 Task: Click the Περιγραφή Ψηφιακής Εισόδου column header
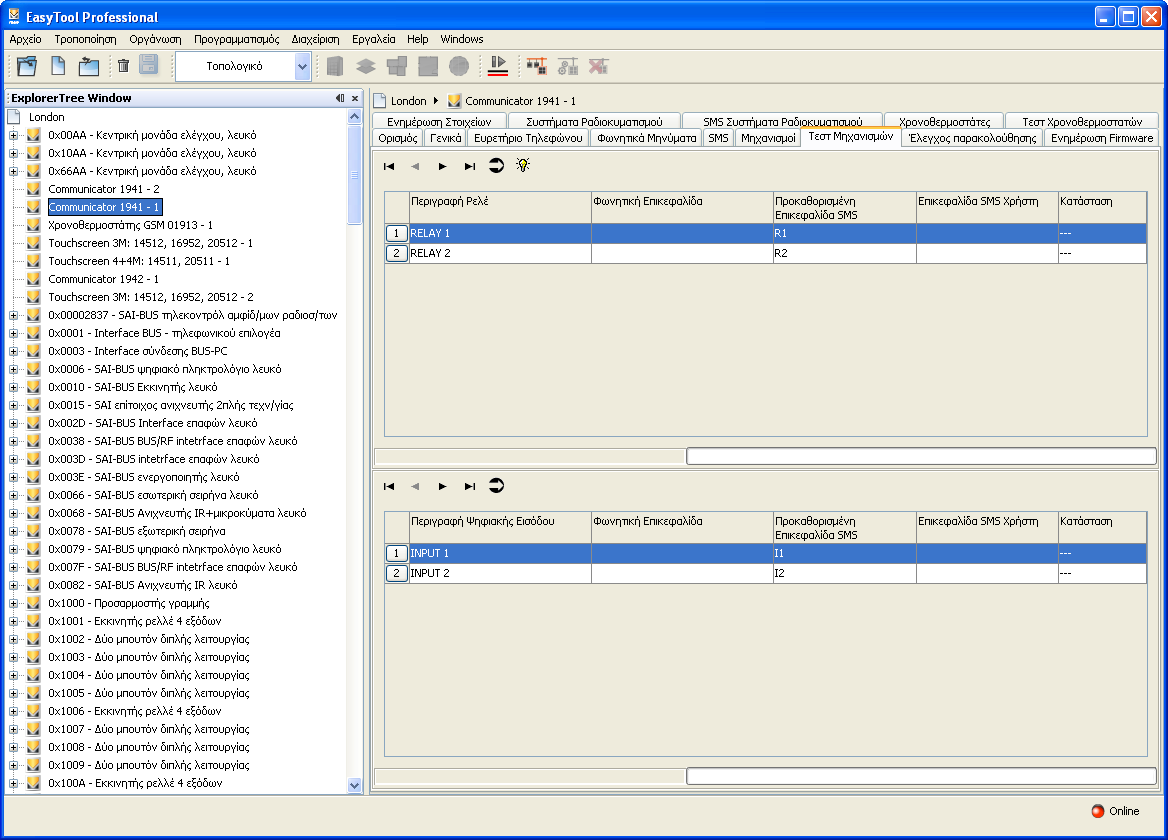500,528
